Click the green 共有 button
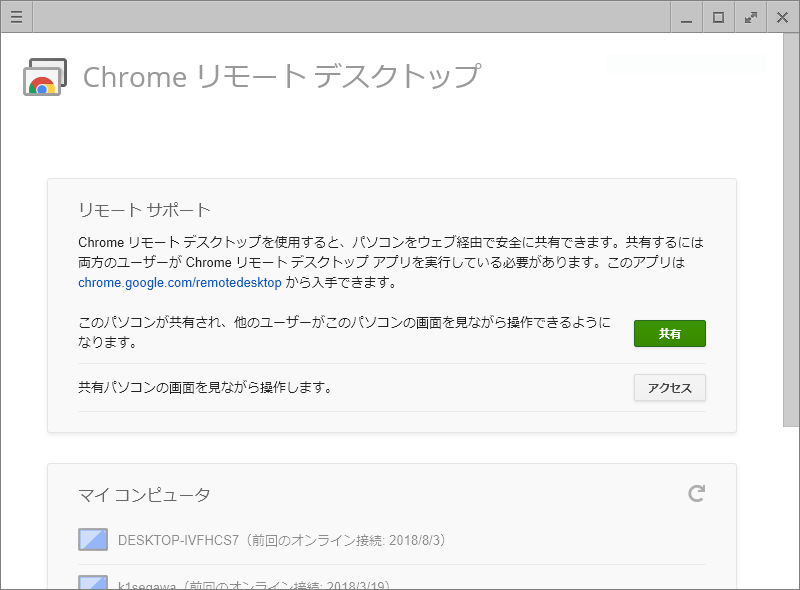Viewport: 800px width, 590px height. coord(669,333)
